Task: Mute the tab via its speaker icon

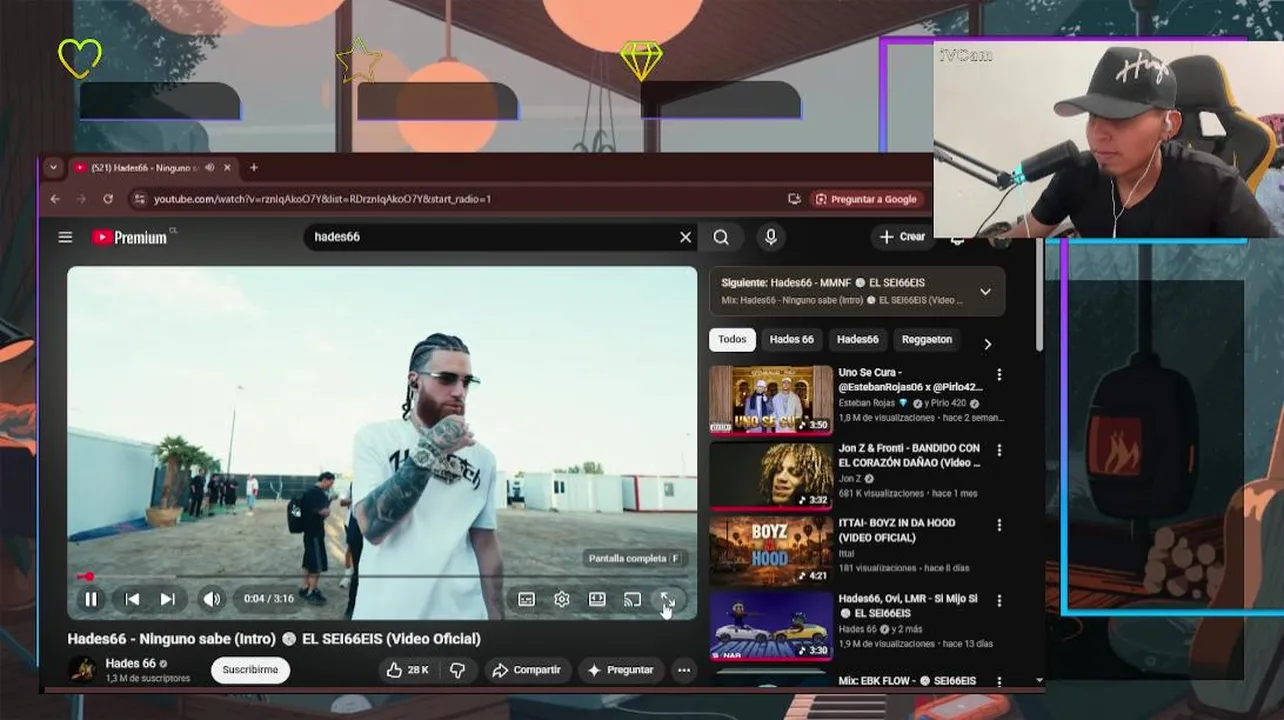Action: pos(209,168)
